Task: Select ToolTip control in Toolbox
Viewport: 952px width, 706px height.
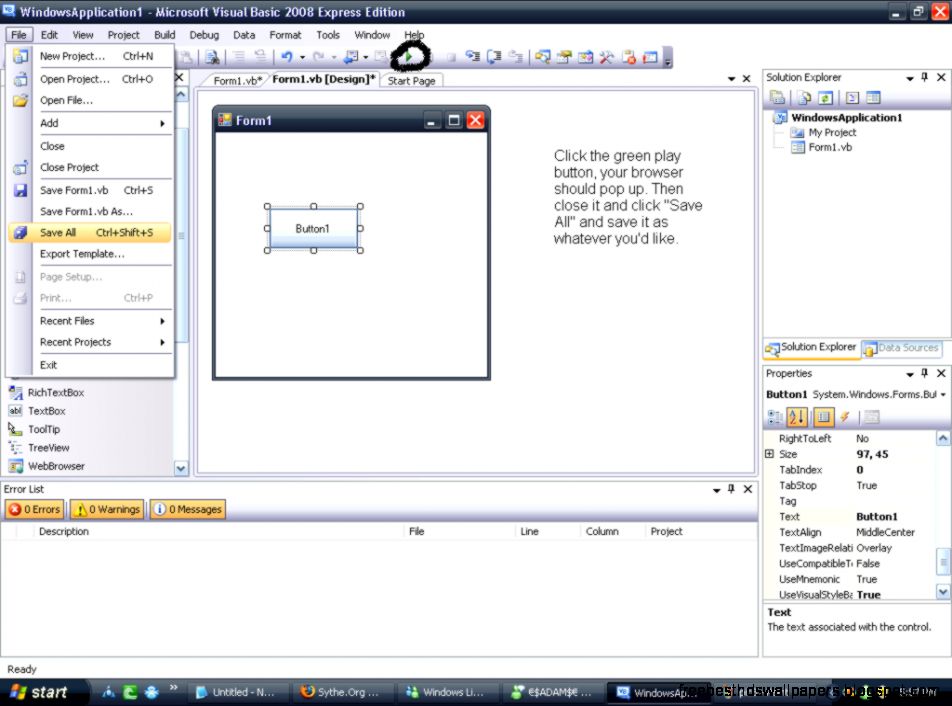Action: 35,430
